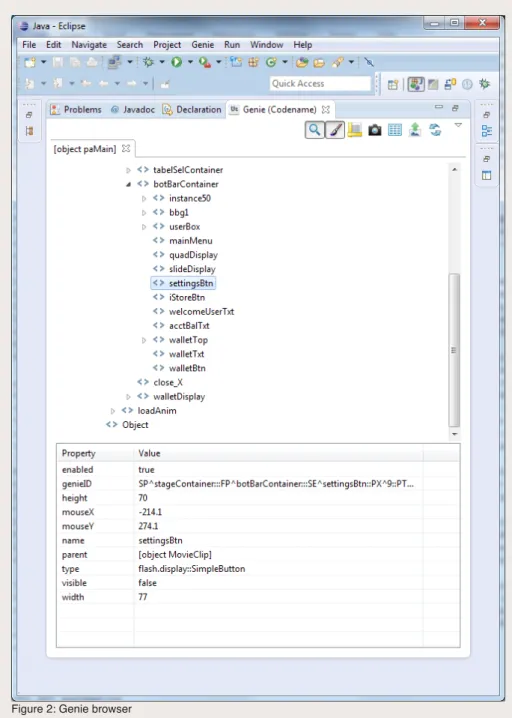Open the Run button dropdown arrow
The height and width of the screenshot is (718, 512).
coord(190,62)
